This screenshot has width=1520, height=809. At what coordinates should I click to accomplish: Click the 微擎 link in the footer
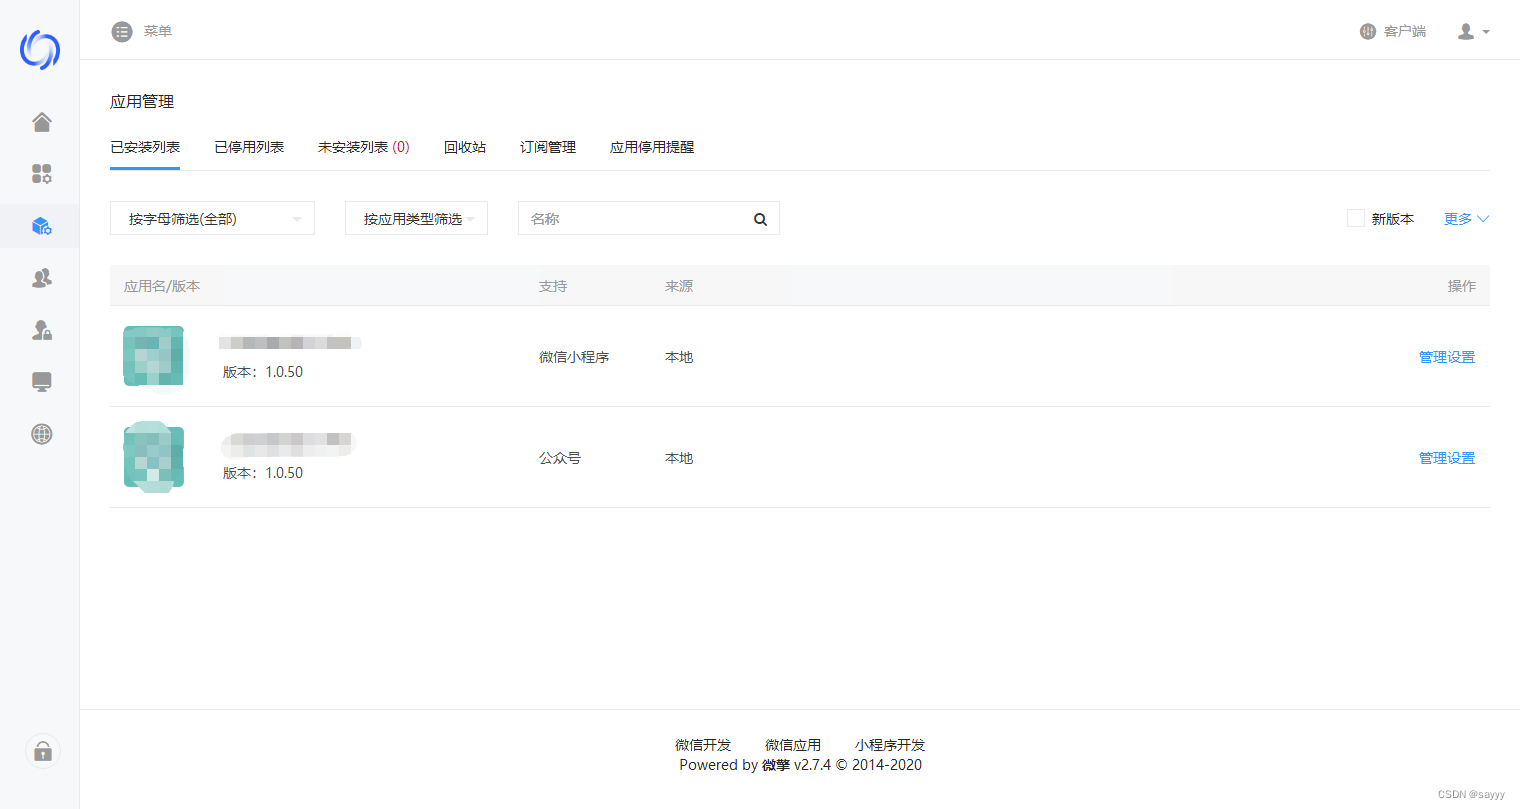(776, 765)
